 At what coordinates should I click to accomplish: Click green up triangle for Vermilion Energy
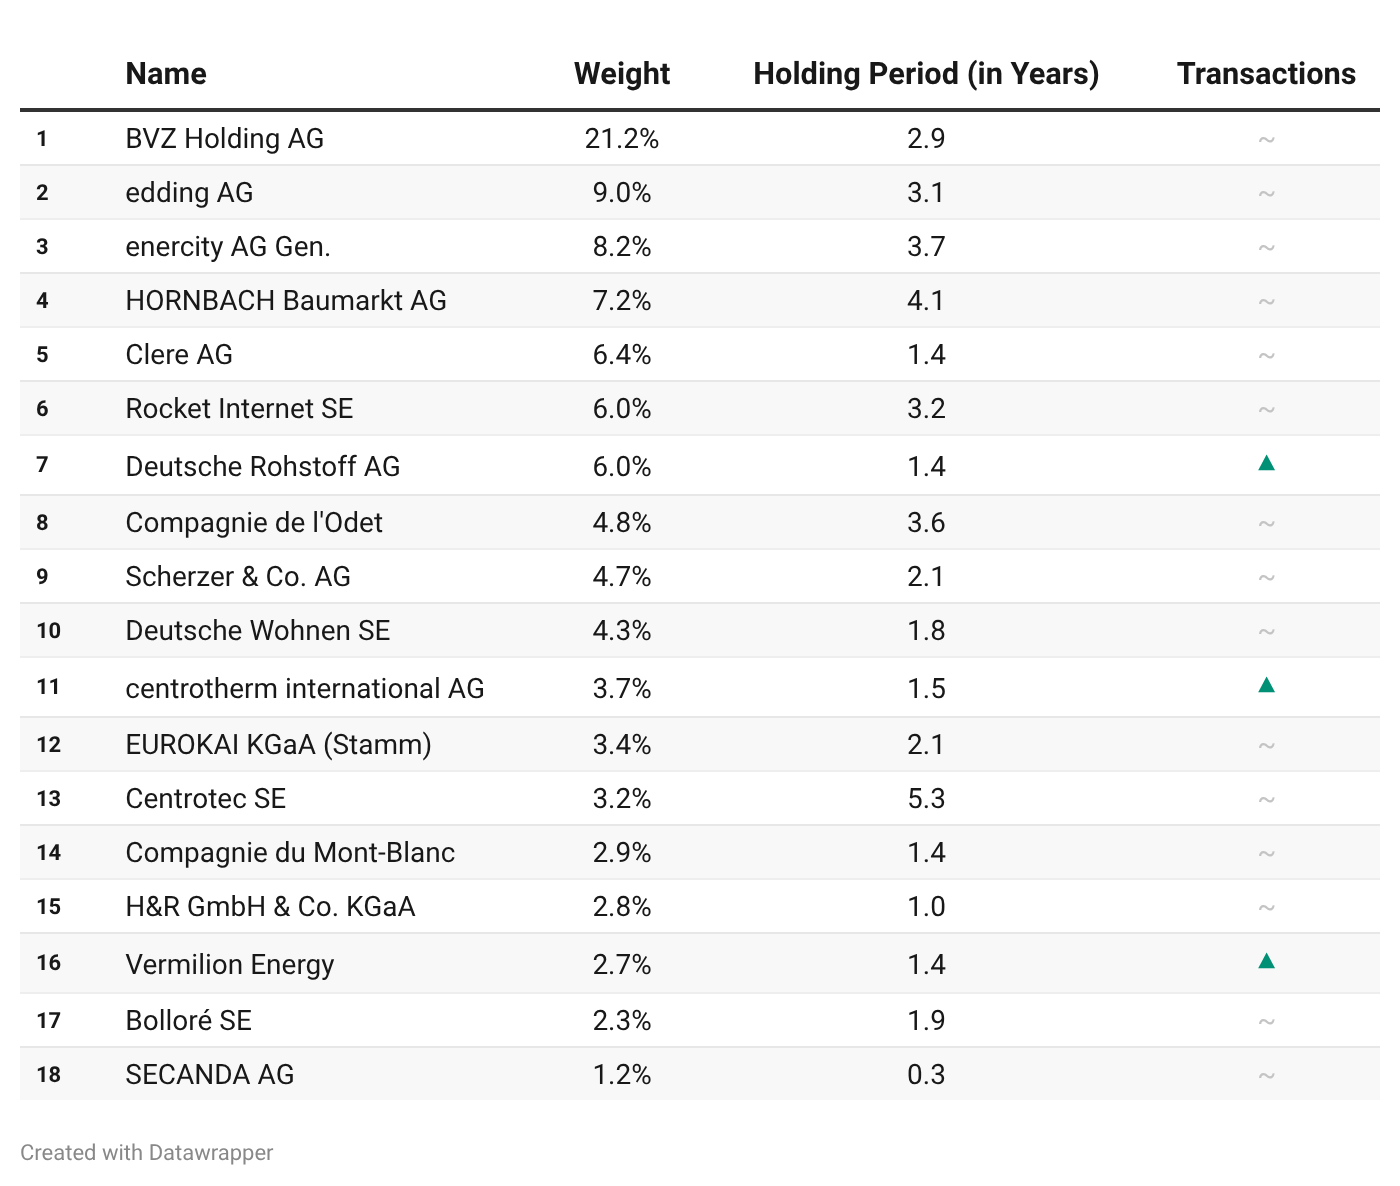click(1266, 961)
